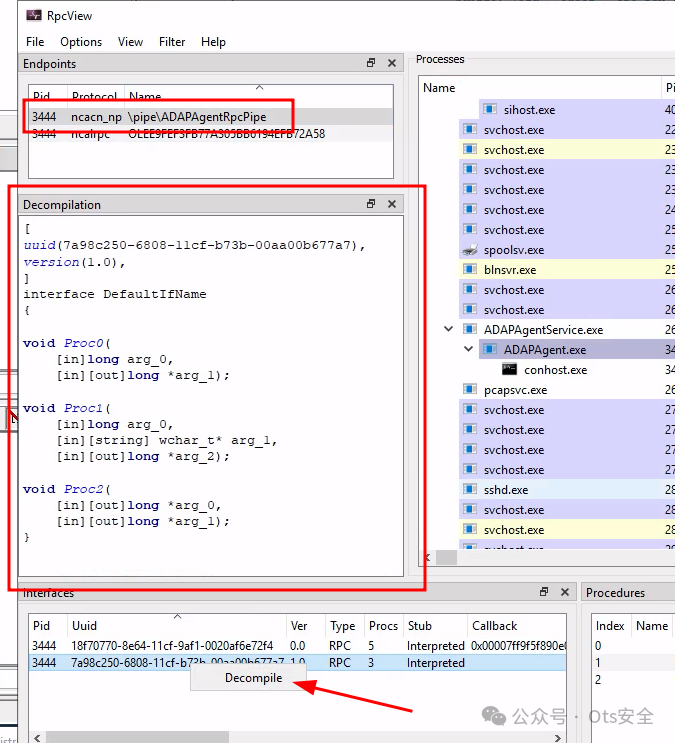Select interface 18f70770-8e64-11cf-9af1-0020af6e72f4 row
Image resolution: width=675 pixels, height=743 pixels.
(x=298, y=645)
